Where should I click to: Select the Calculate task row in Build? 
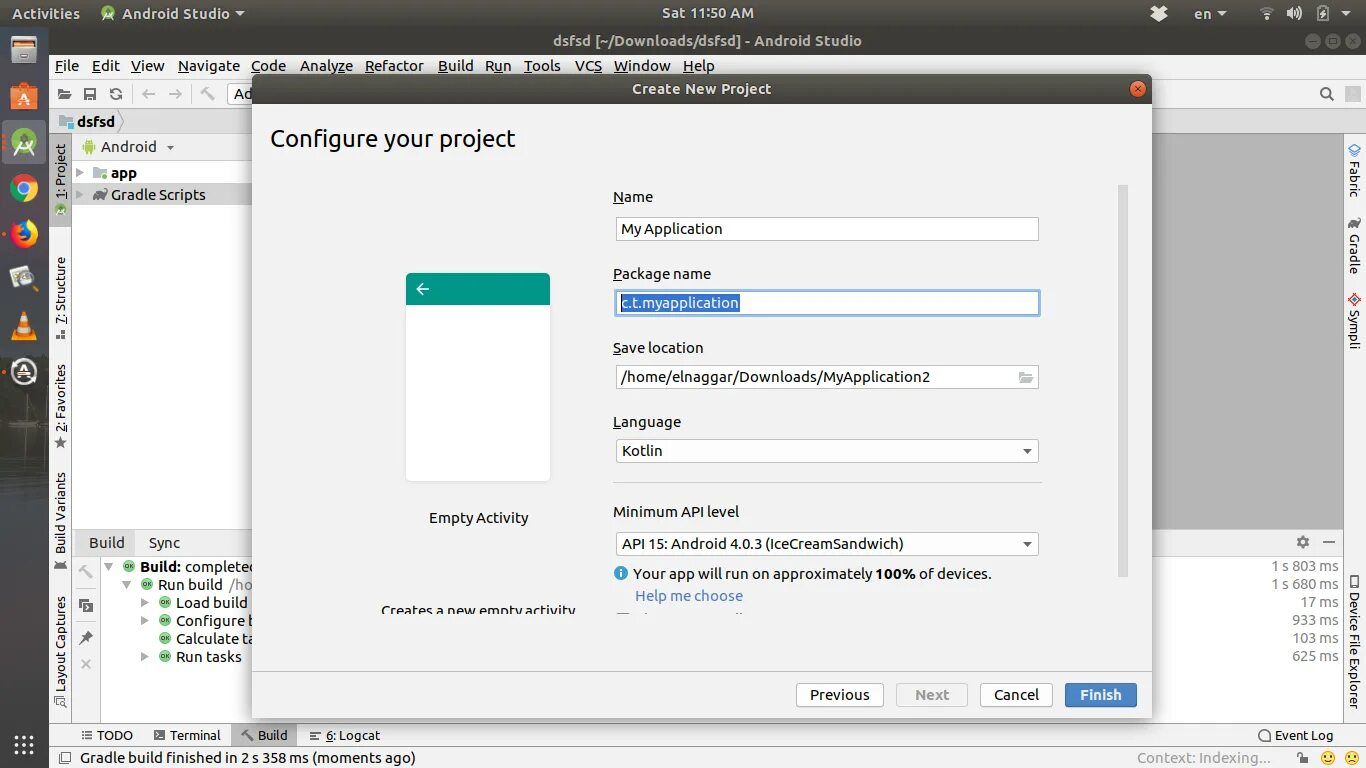tap(205, 639)
